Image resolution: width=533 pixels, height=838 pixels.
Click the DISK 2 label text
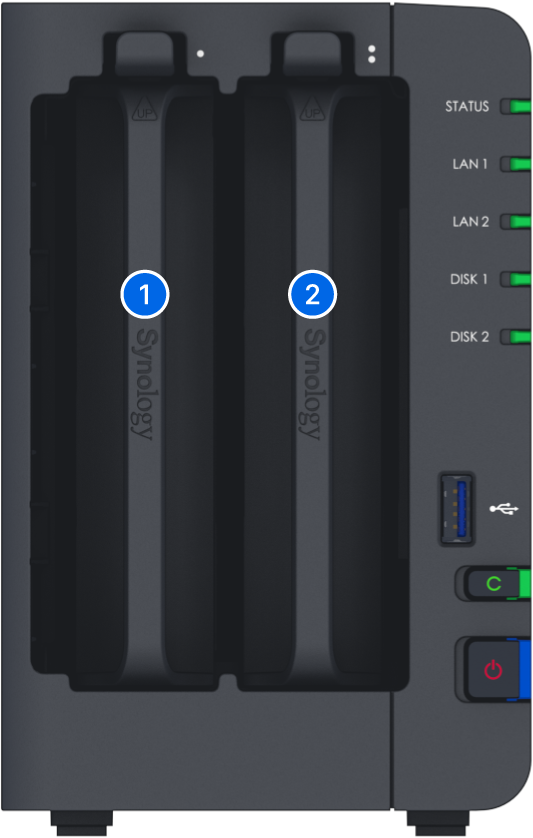click(469, 337)
